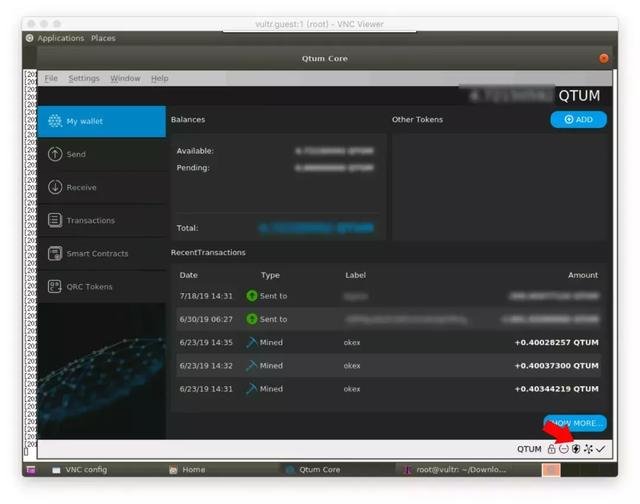Click the pickaxe Mined icon for 6/23/19 14:35
The image size is (640, 504).
(252, 342)
